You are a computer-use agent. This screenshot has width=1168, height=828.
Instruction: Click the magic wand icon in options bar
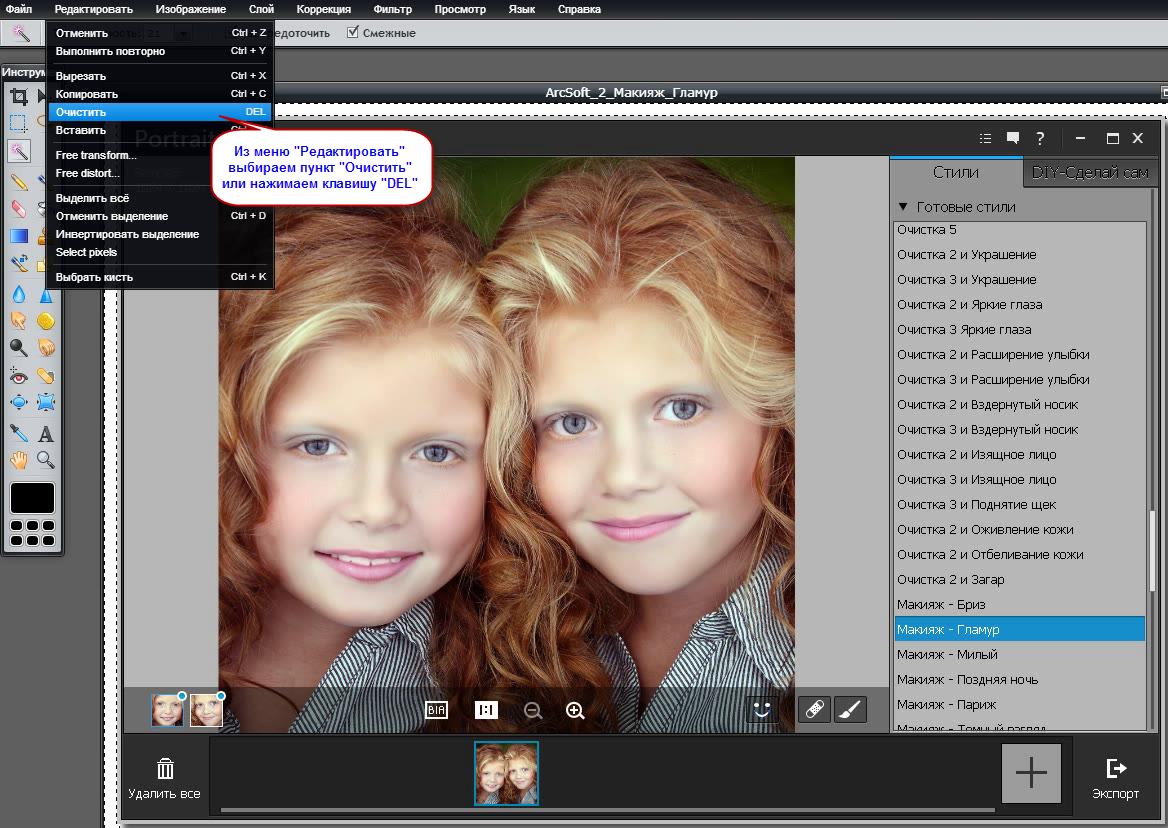pyautogui.click(x=20, y=33)
